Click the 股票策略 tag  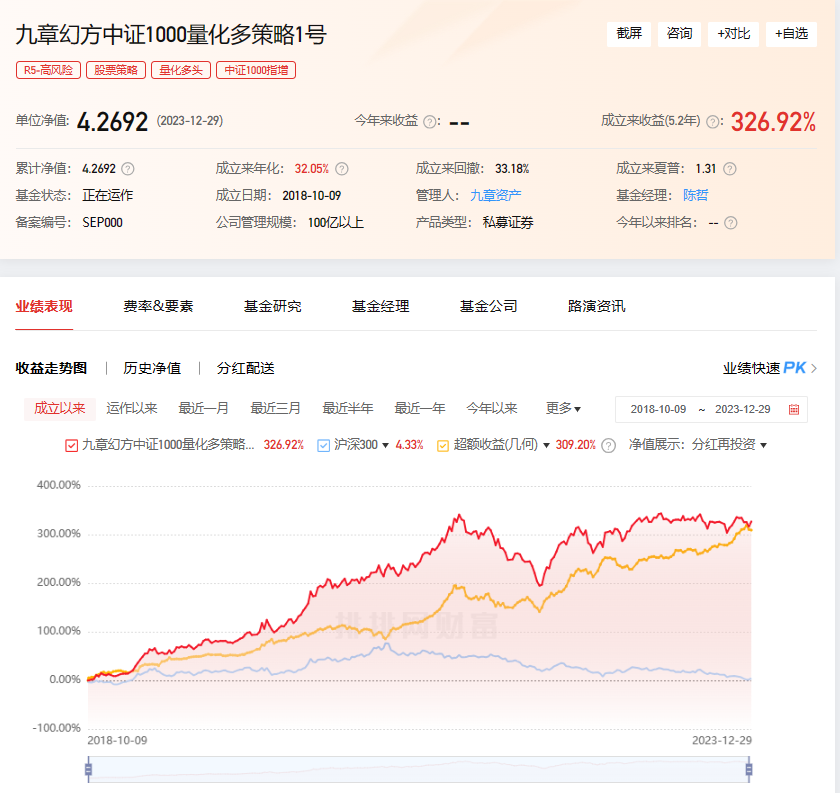pyautogui.click(x=116, y=70)
